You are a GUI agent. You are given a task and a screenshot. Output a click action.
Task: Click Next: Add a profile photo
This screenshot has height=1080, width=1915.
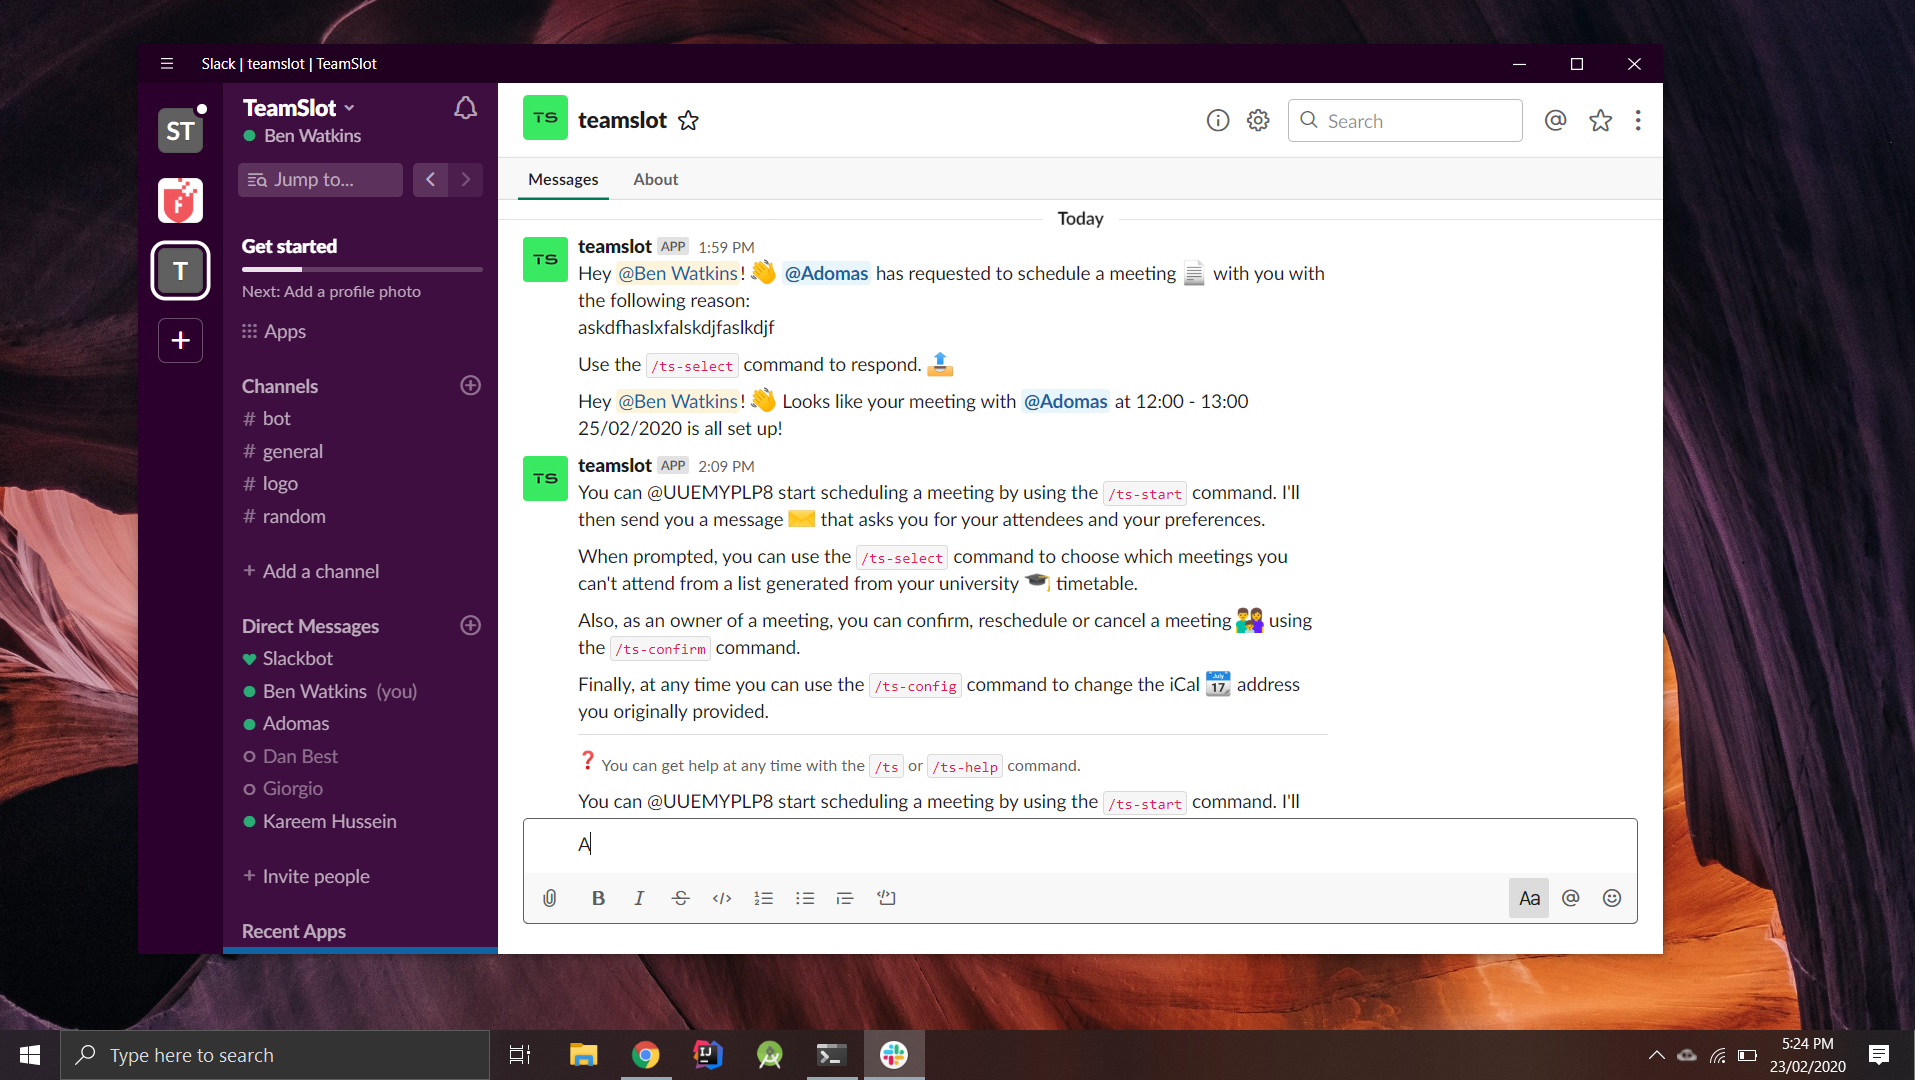coord(331,291)
